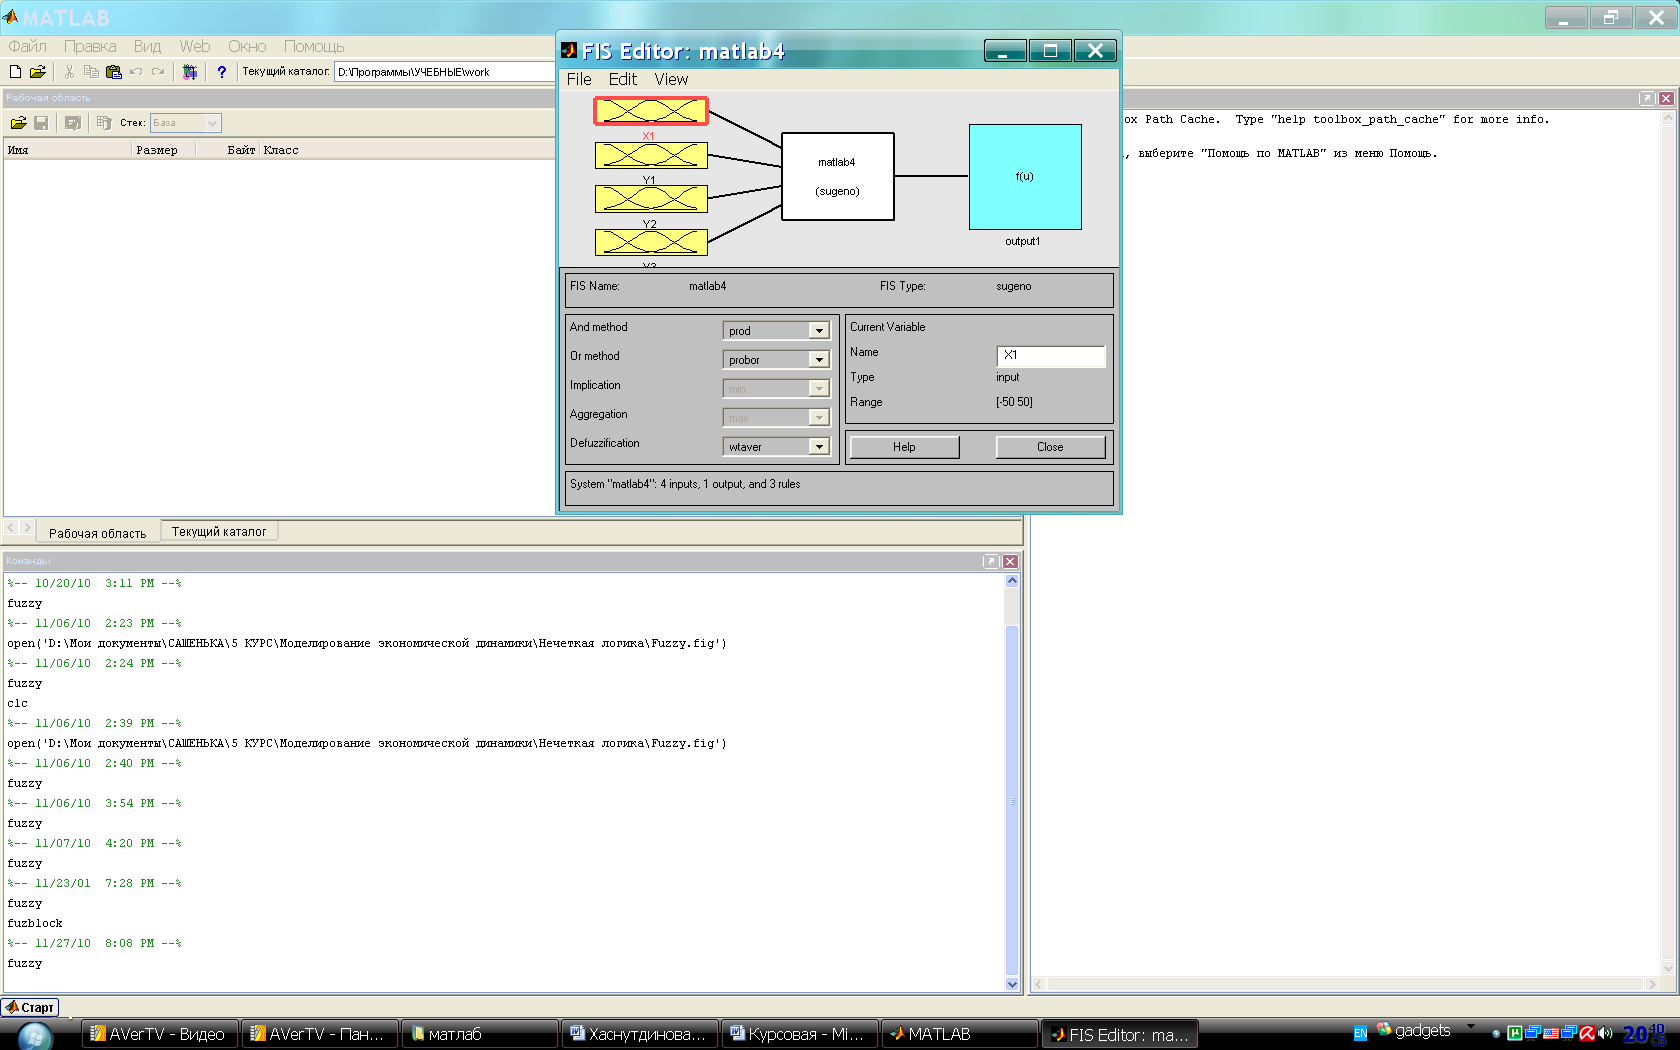Select the output1 f(u) block
The width and height of the screenshot is (1680, 1050).
pyautogui.click(x=1025, y=177)
